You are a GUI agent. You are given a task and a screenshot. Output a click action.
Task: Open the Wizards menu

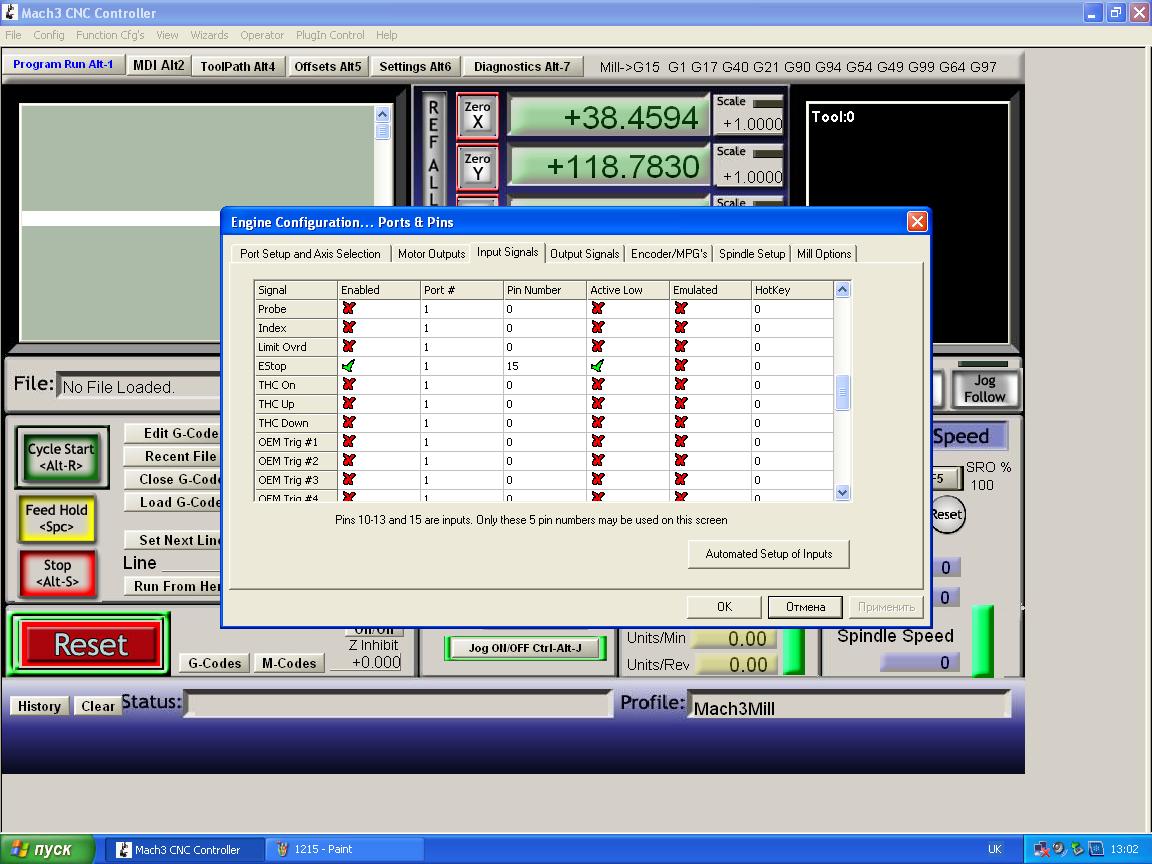coord(209,35)
